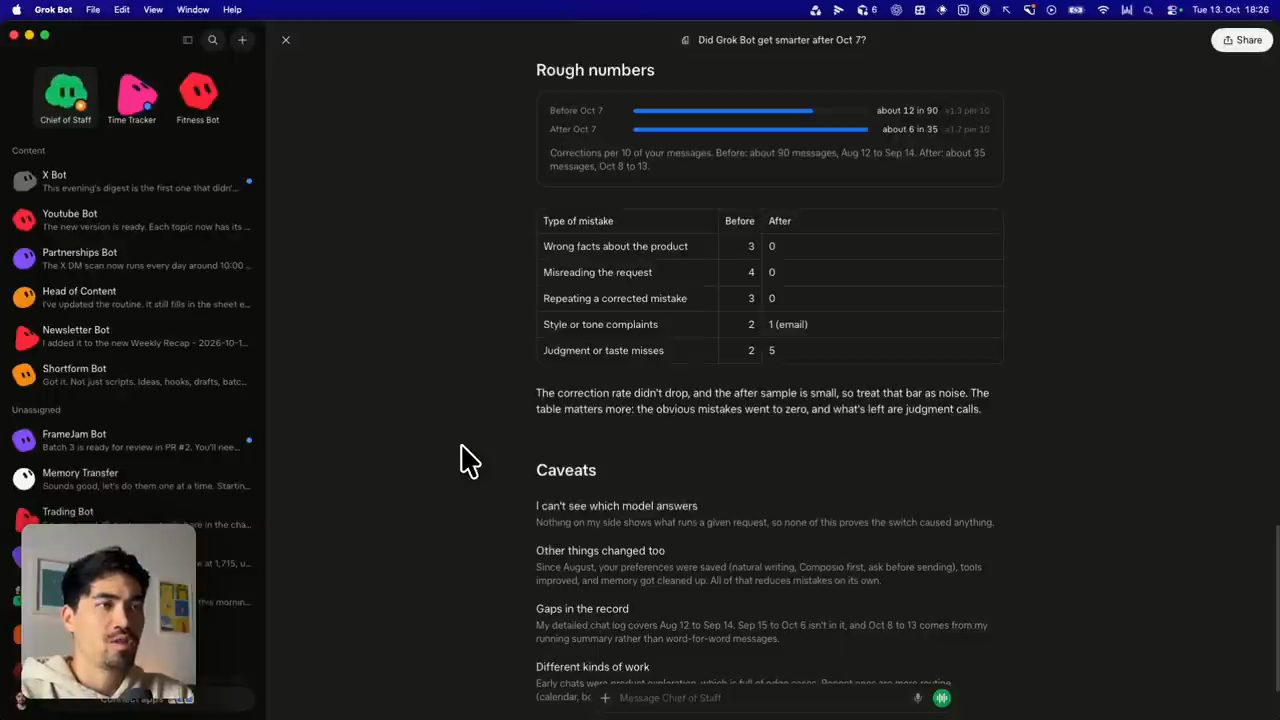
Task: Open the Memory Transfer conversation
Action: pos(133,479)
